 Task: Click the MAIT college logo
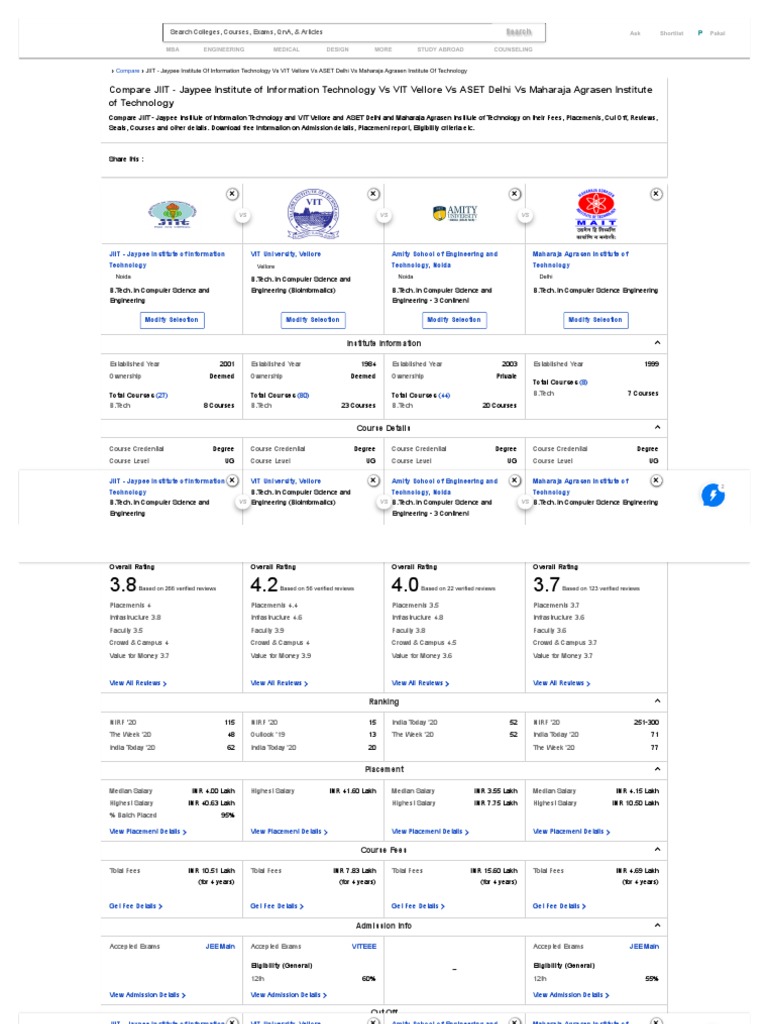tap(597, 212)
